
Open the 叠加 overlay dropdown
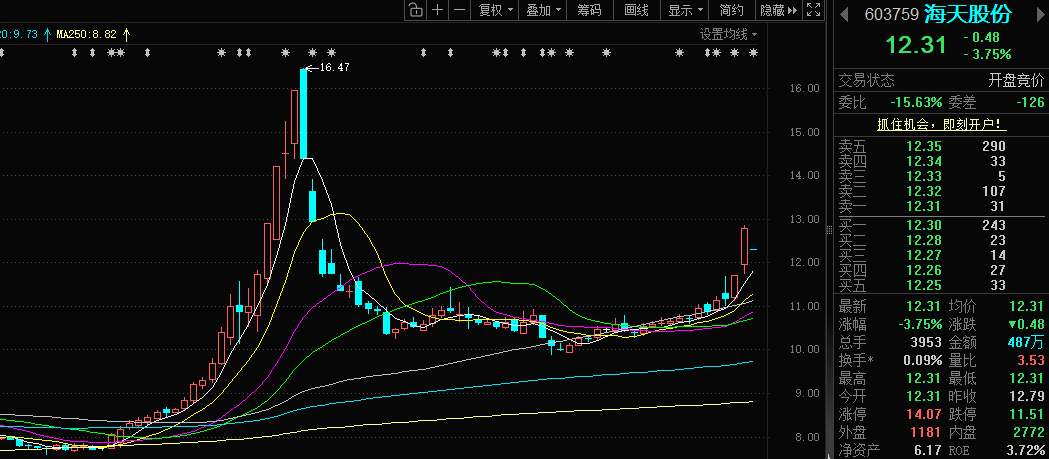pyautogui.click(x=544, y=10)
